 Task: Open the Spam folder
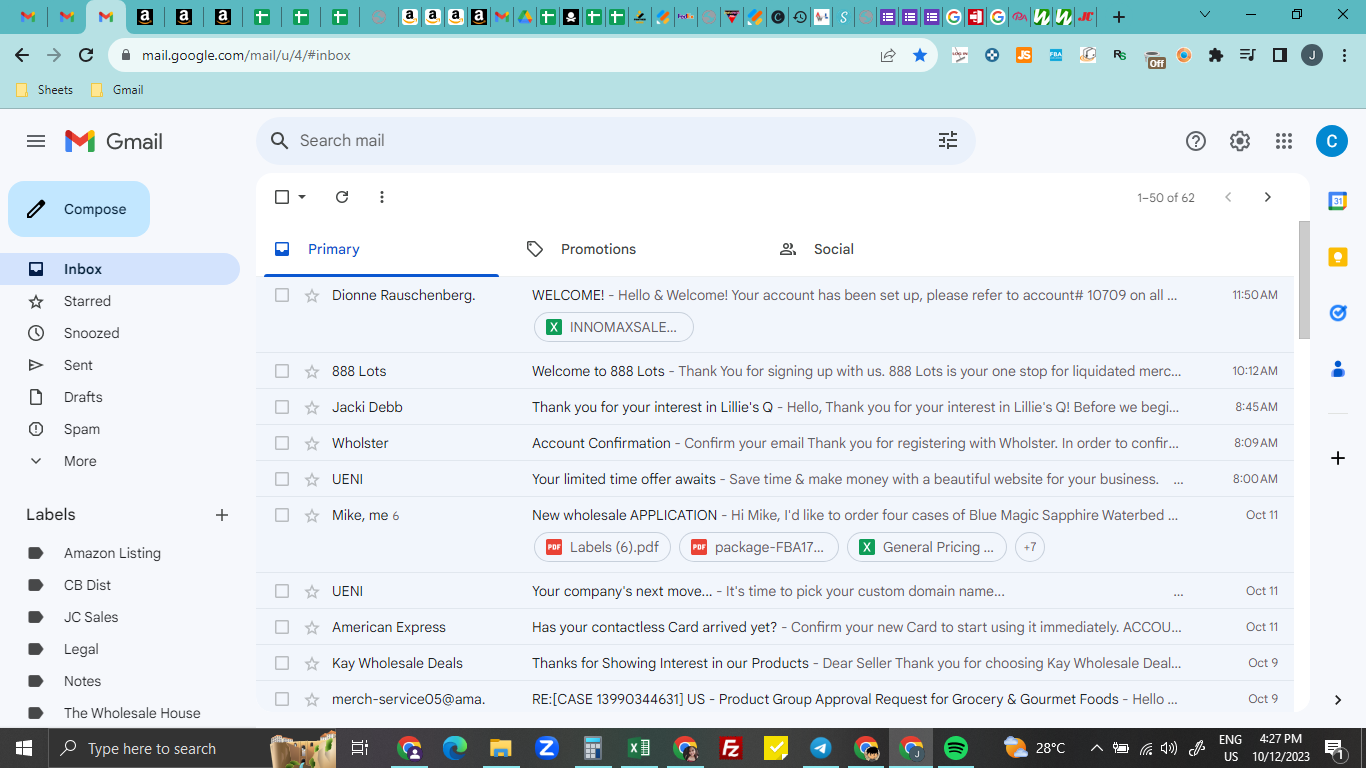coord(120,429)
